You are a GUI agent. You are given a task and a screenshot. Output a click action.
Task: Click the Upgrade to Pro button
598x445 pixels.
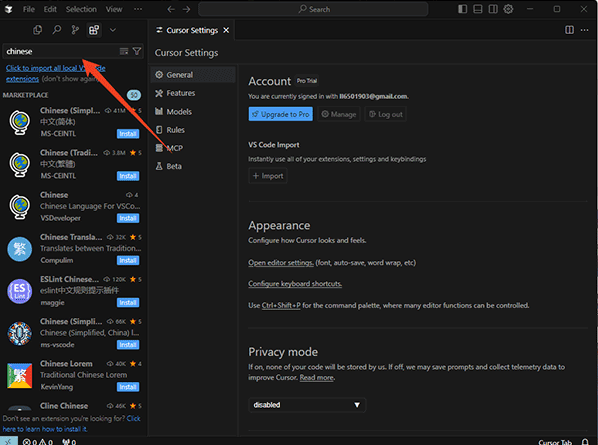tap(281, 114)
